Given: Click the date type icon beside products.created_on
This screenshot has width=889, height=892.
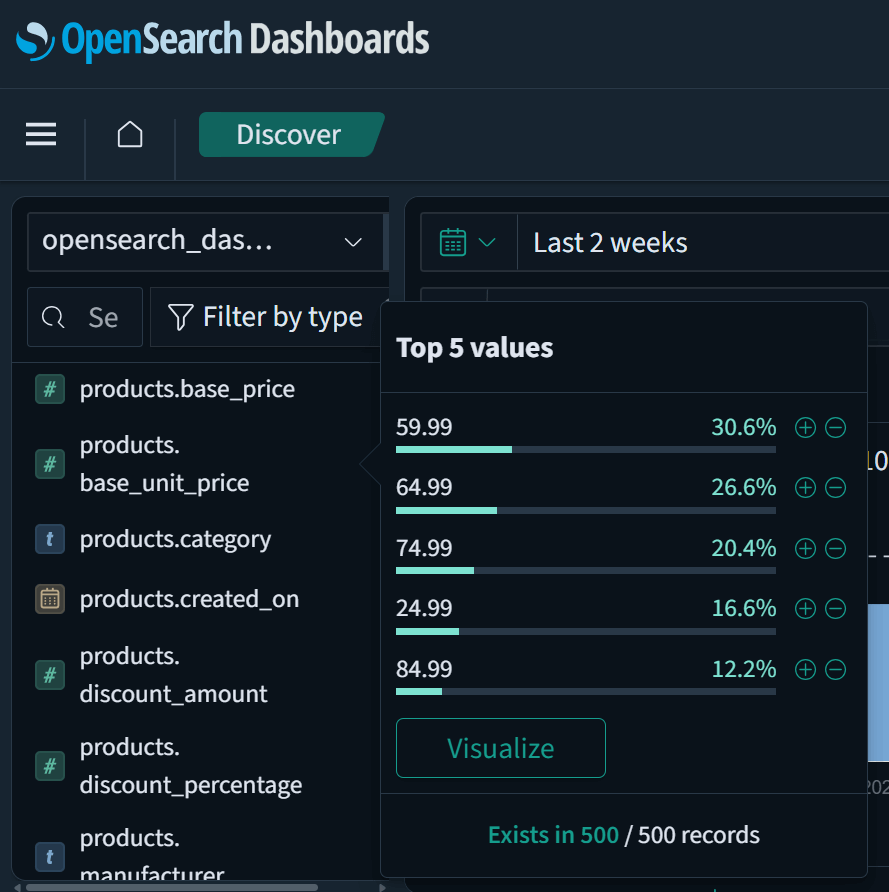Looking at the screenshot, I should pos(49,599).
